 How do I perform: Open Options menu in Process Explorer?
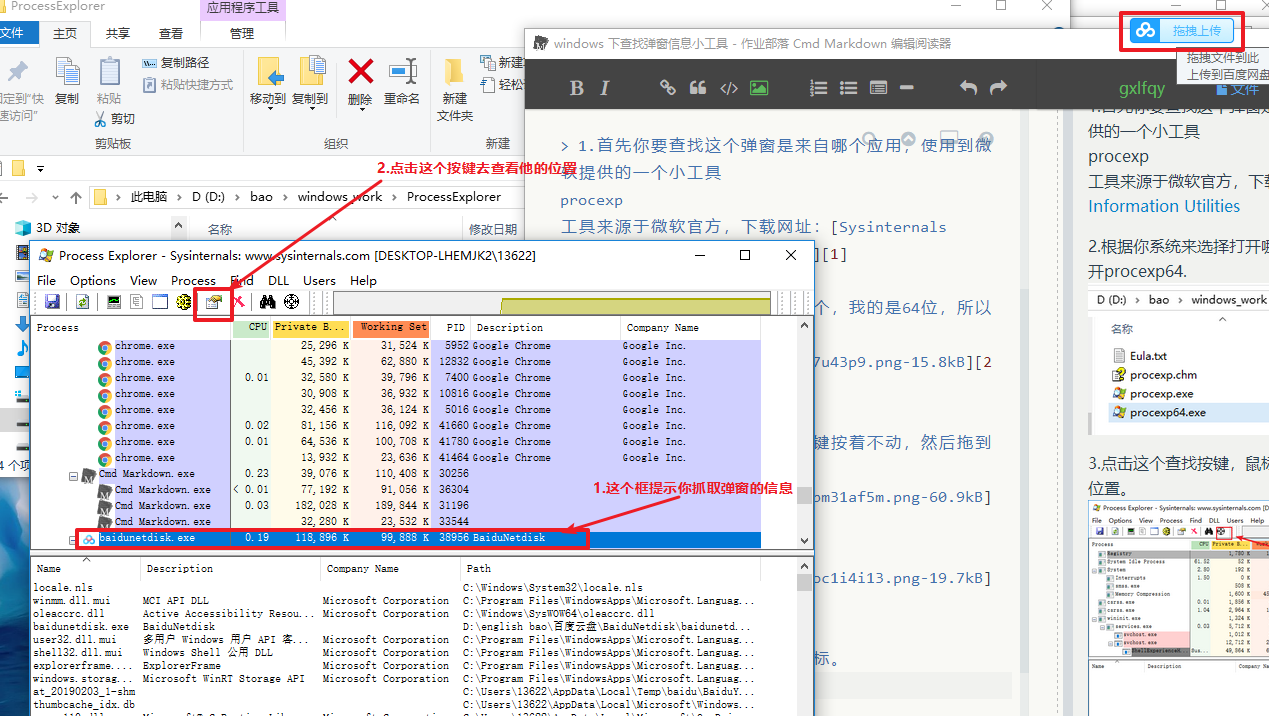tap(93, 281)
